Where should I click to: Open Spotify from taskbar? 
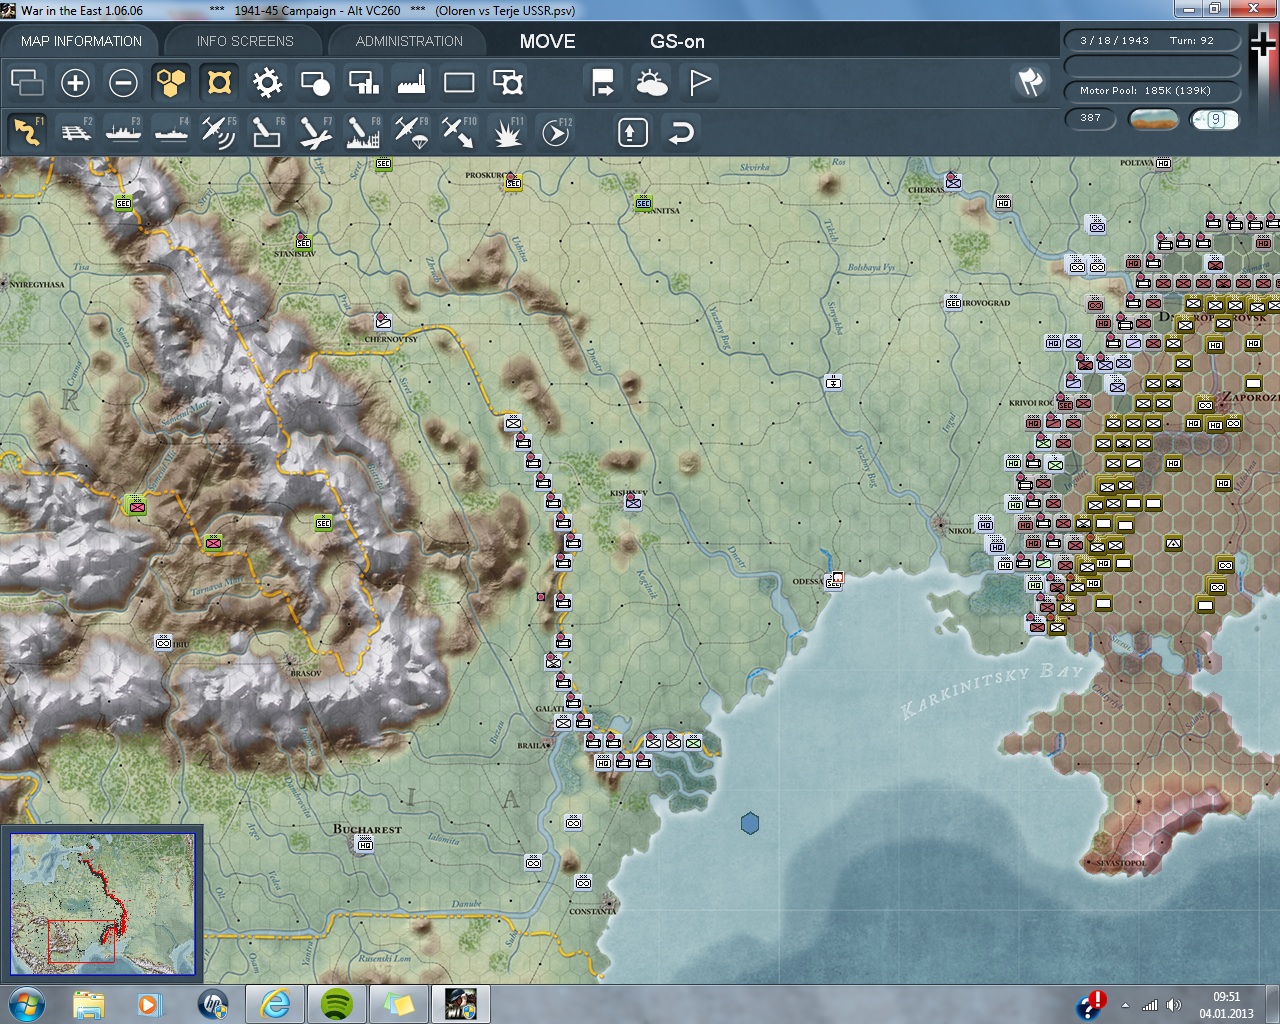point(337,1004)
